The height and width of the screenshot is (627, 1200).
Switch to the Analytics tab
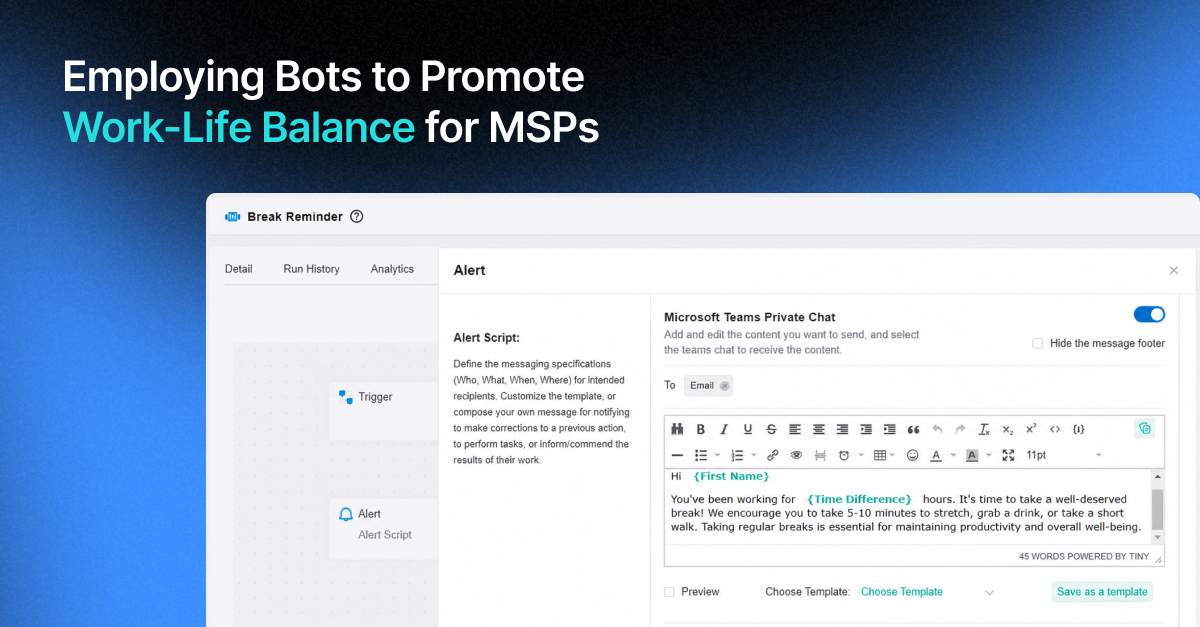tap(392, 269)
